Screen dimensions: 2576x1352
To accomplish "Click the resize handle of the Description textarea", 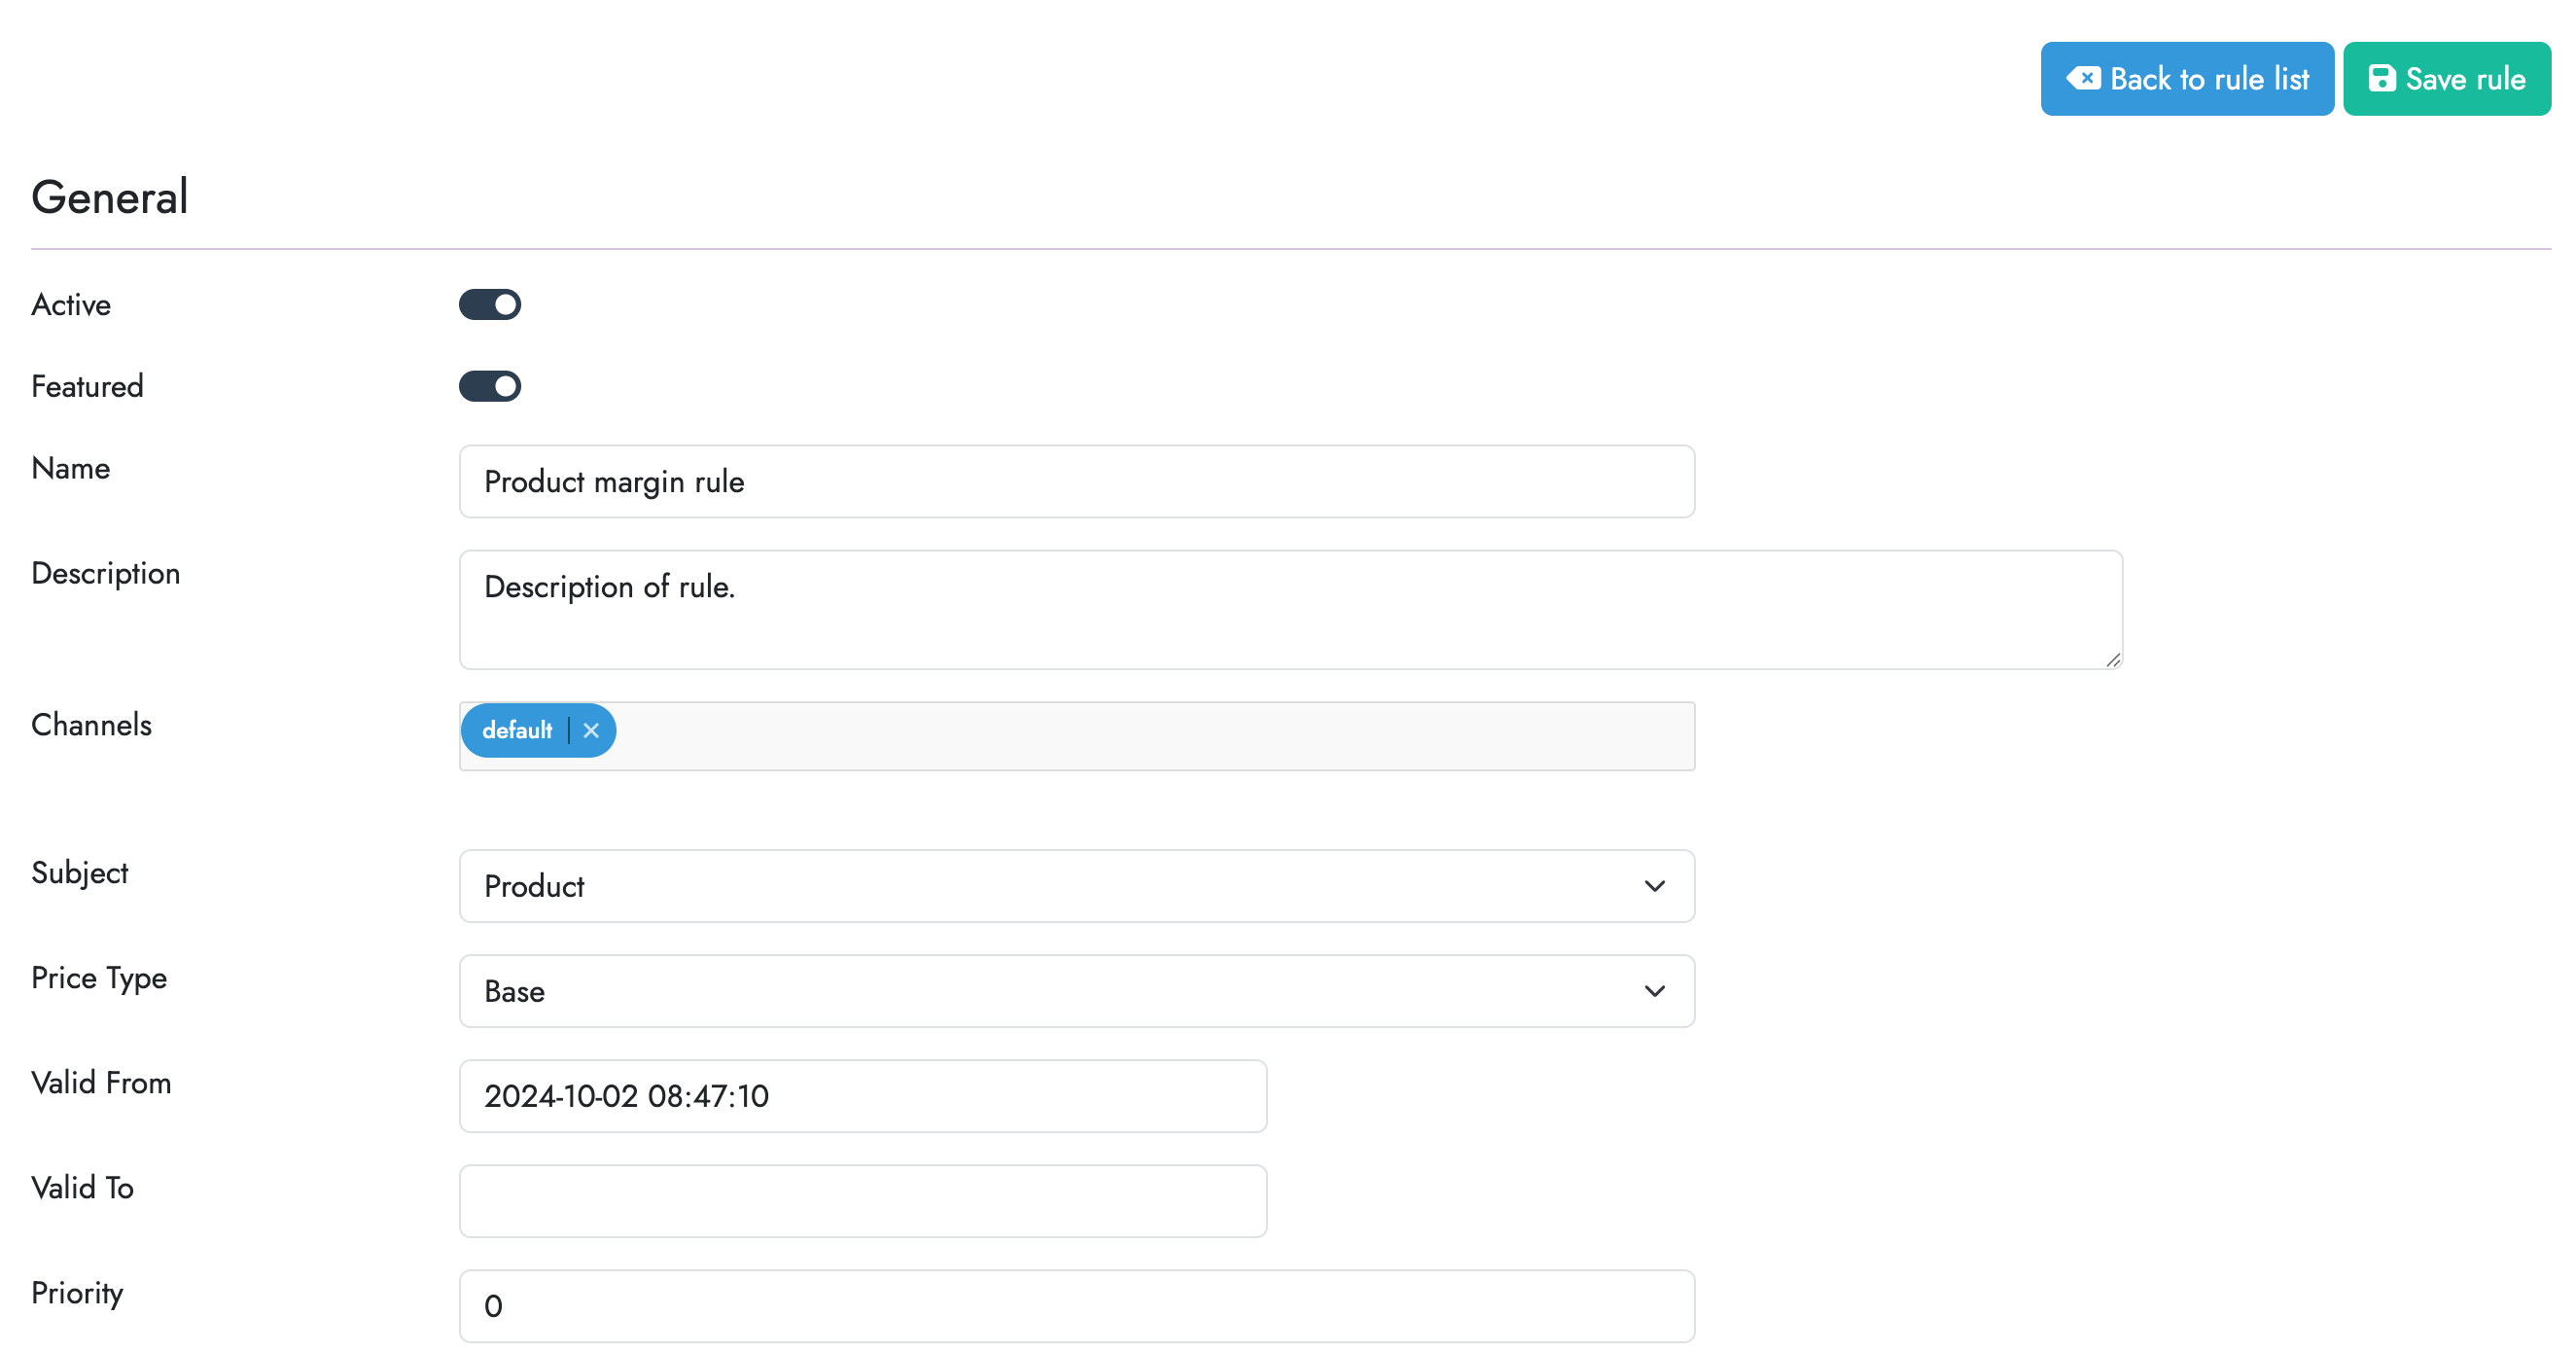I will pyautogui.click(x=2113, y=660).
